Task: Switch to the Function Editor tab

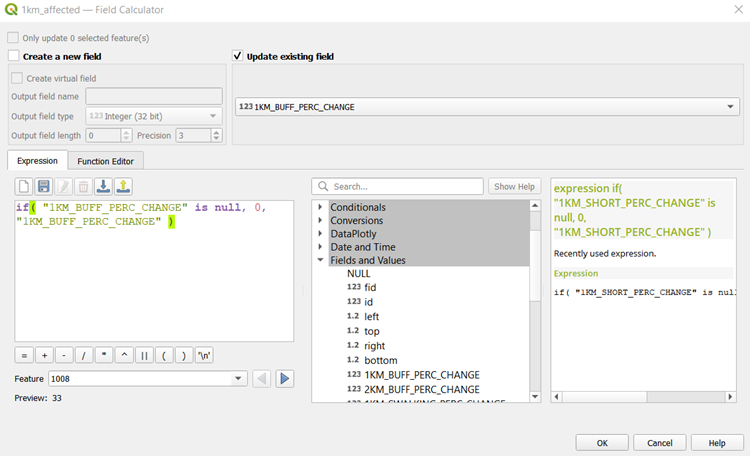Action: [x=107, y=161]
